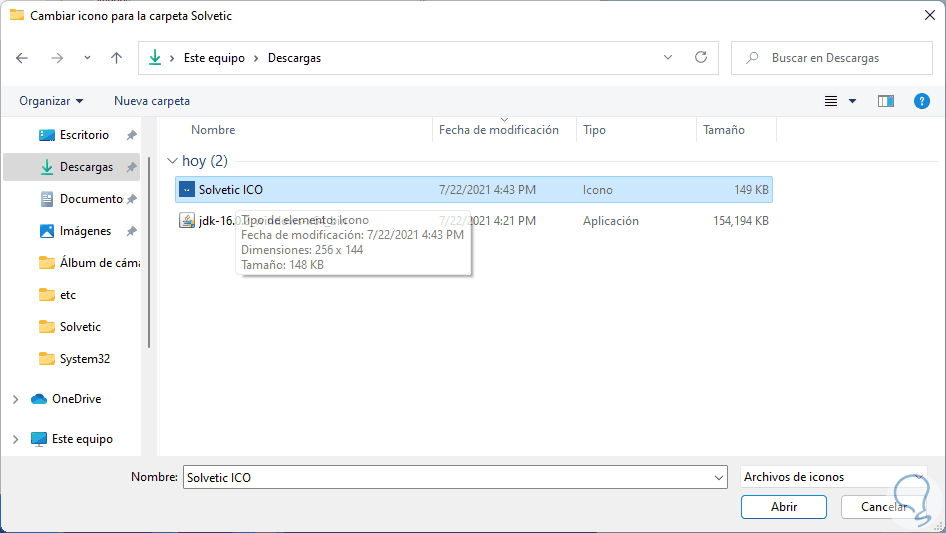Show the preview pane
The image size is (946, 533).
885,101
